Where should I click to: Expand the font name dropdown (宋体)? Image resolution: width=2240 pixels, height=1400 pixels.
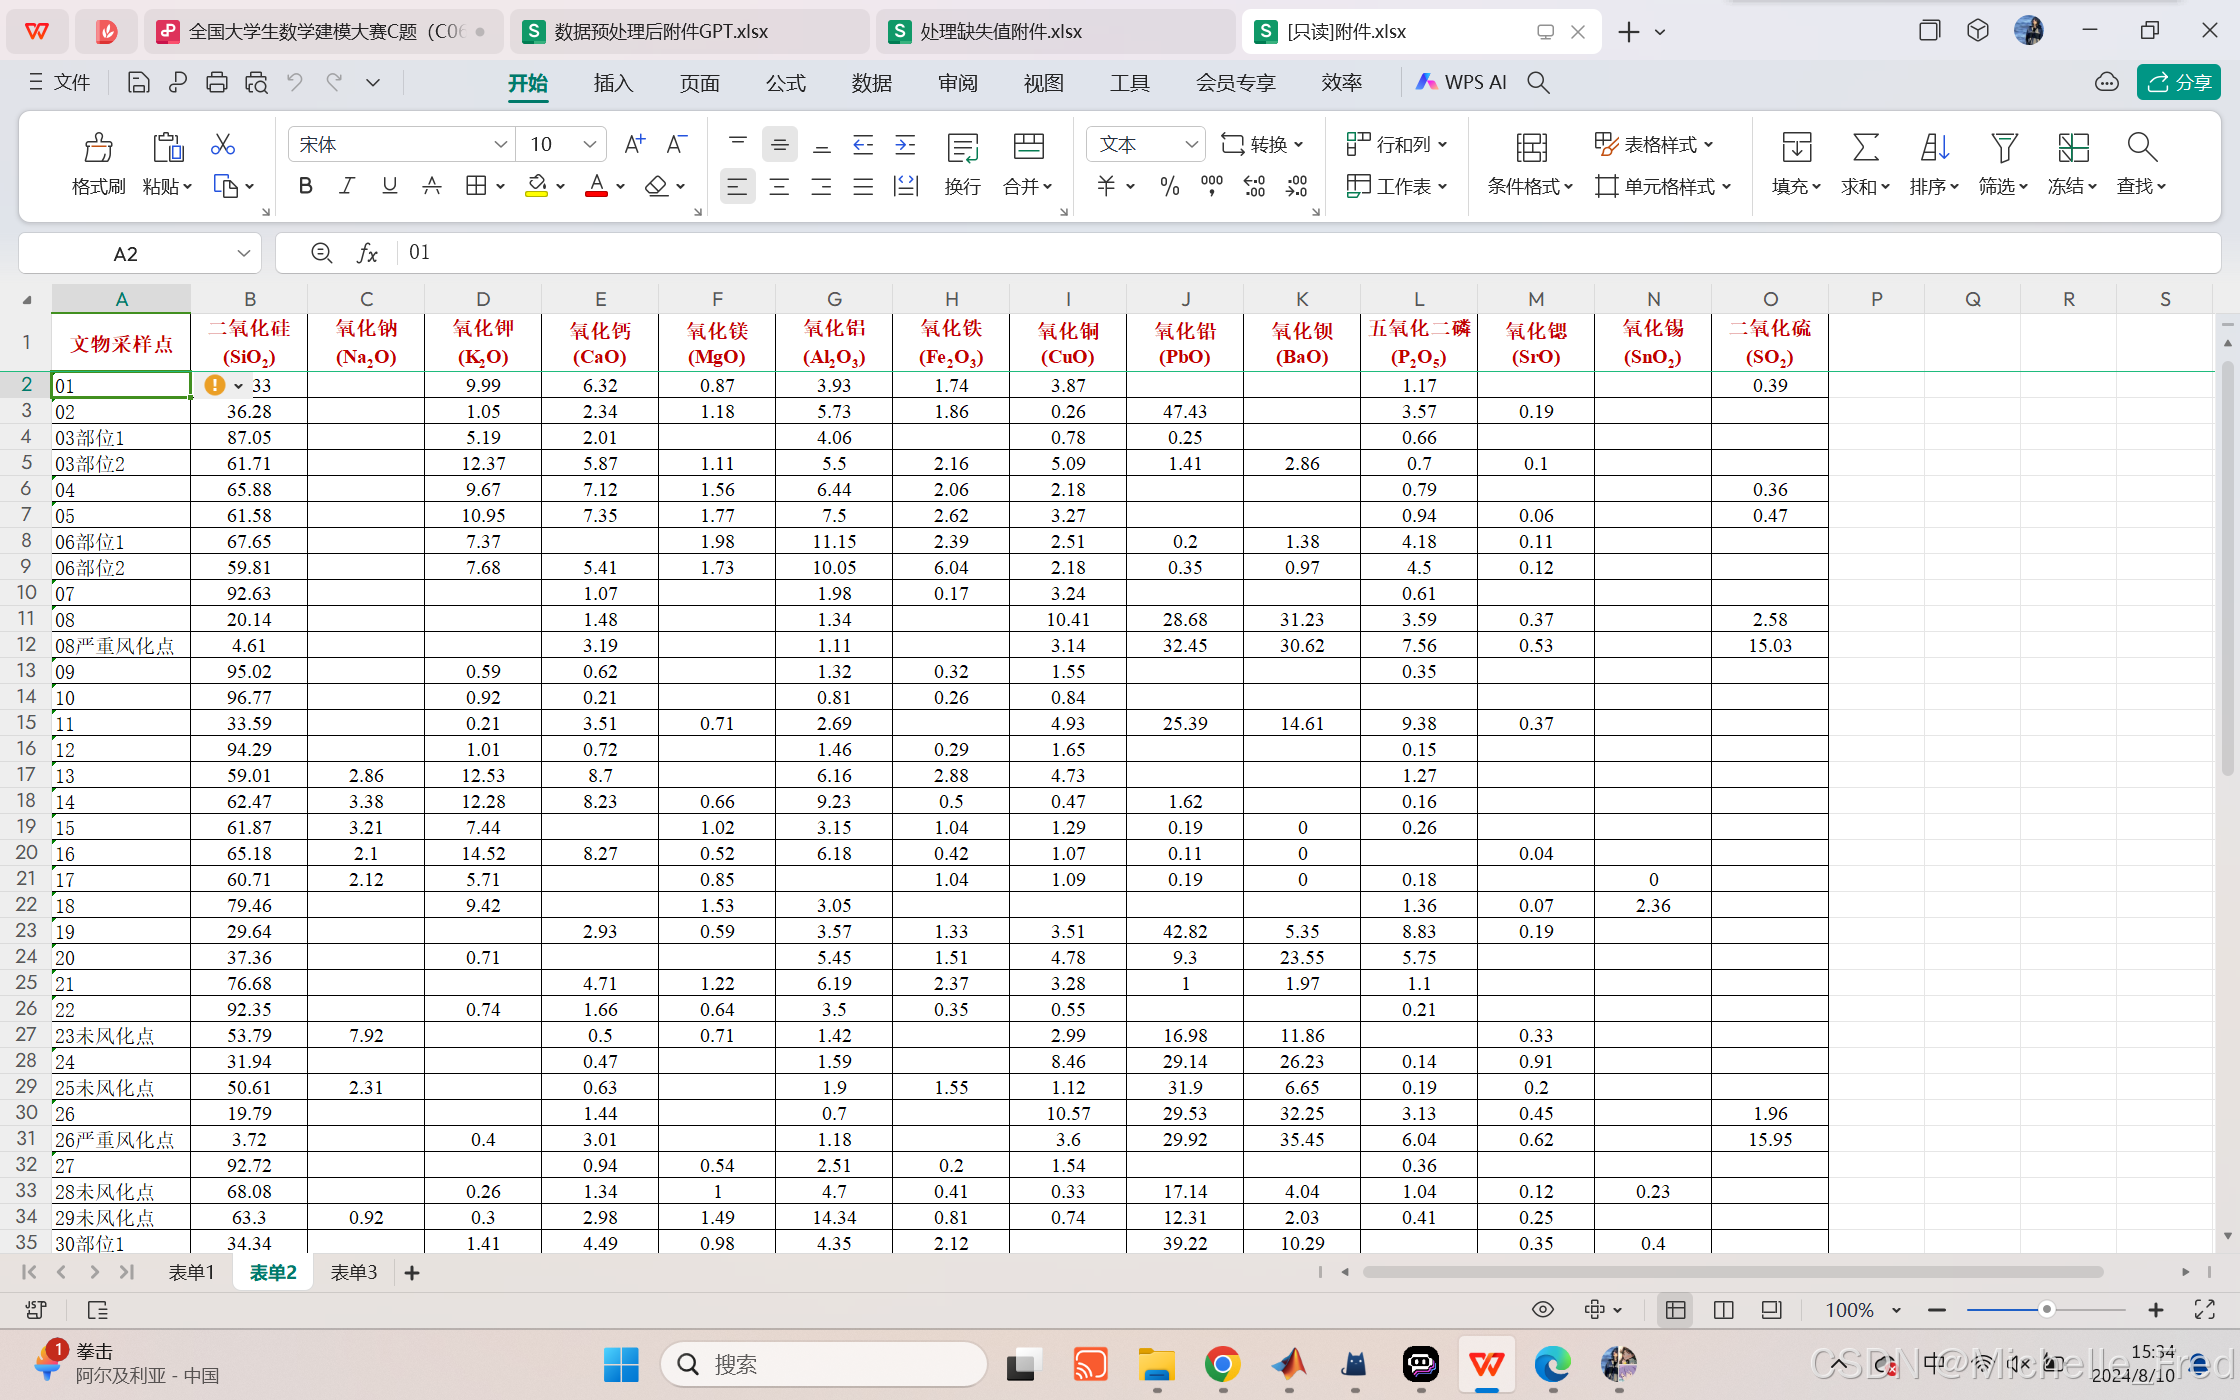tap(500, 145)
